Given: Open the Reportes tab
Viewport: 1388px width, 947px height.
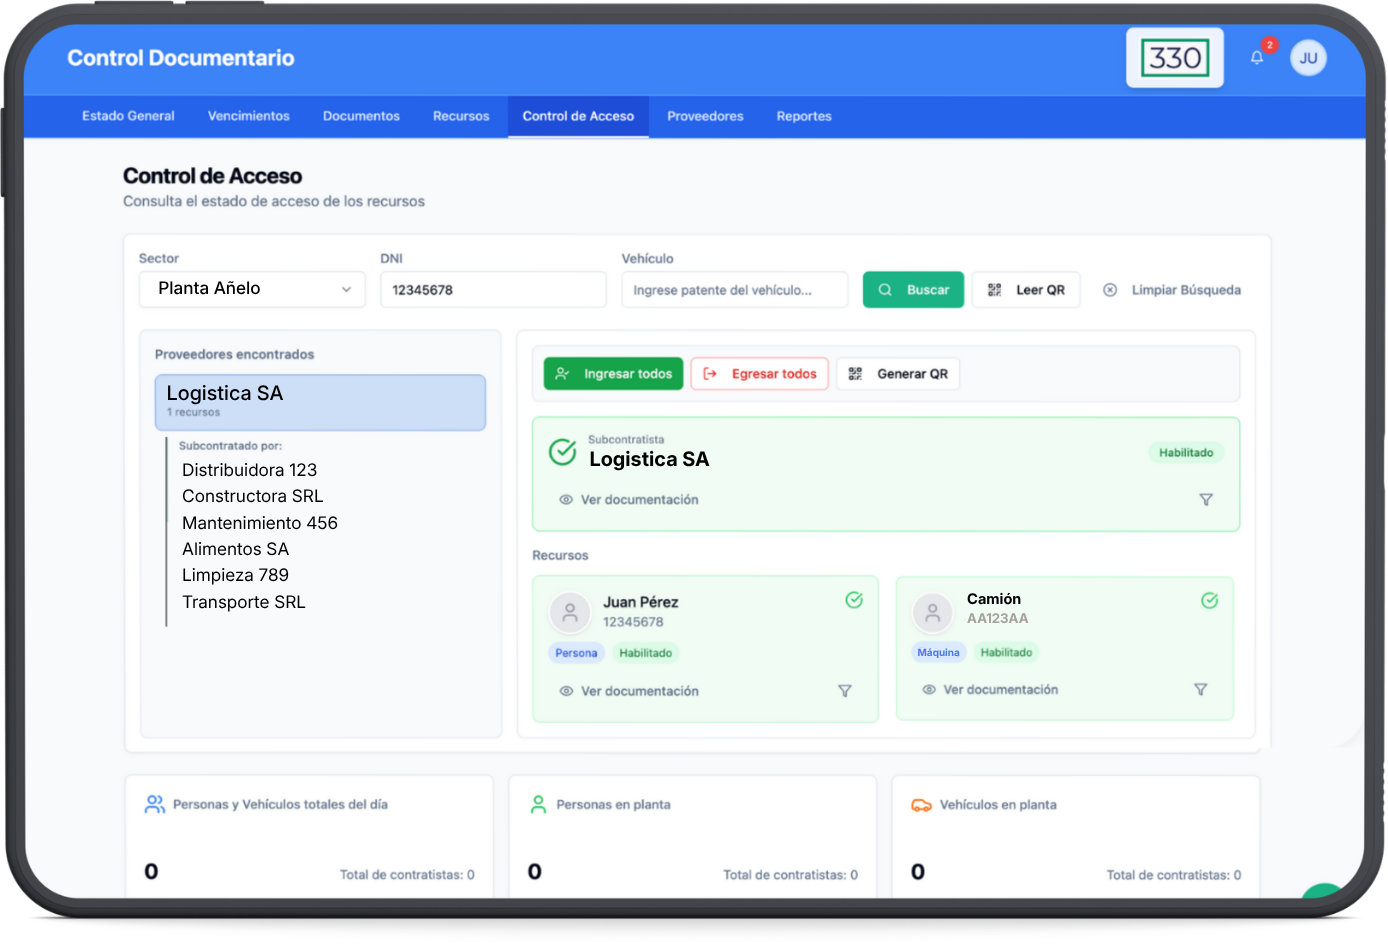Looking at the screenshot, I should [x=804, y=116].
